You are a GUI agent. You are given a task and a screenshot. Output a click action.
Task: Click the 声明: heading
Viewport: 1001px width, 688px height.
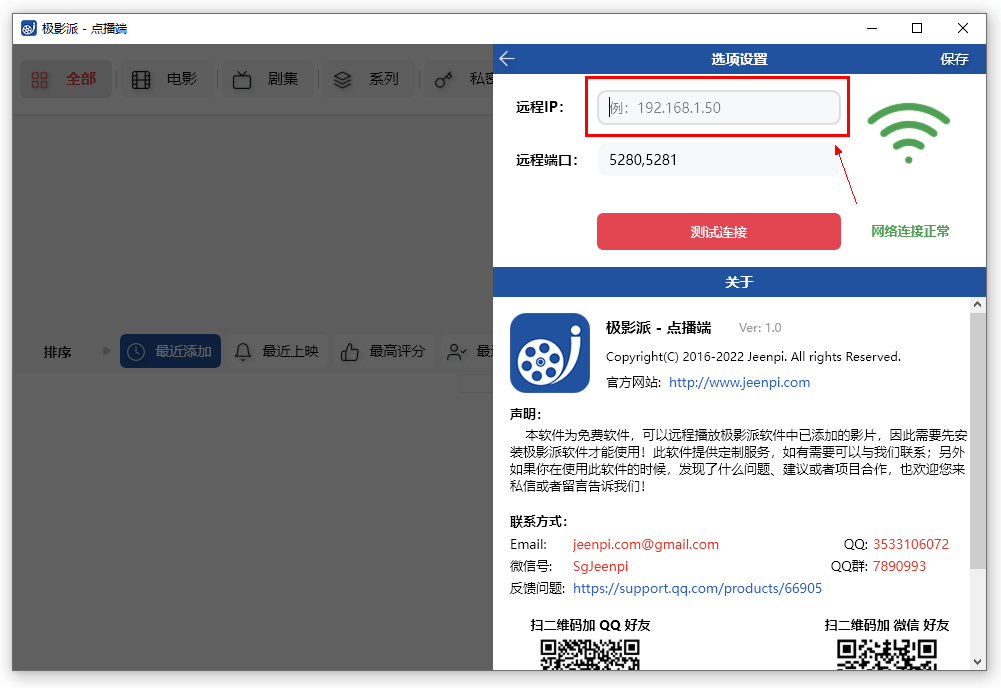[525, 414]
